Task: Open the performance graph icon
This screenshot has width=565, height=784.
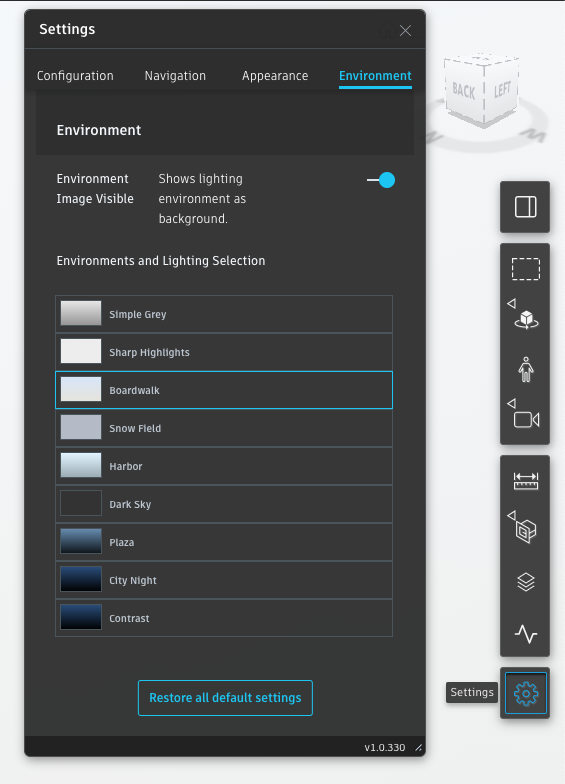Action: (526, 634)
